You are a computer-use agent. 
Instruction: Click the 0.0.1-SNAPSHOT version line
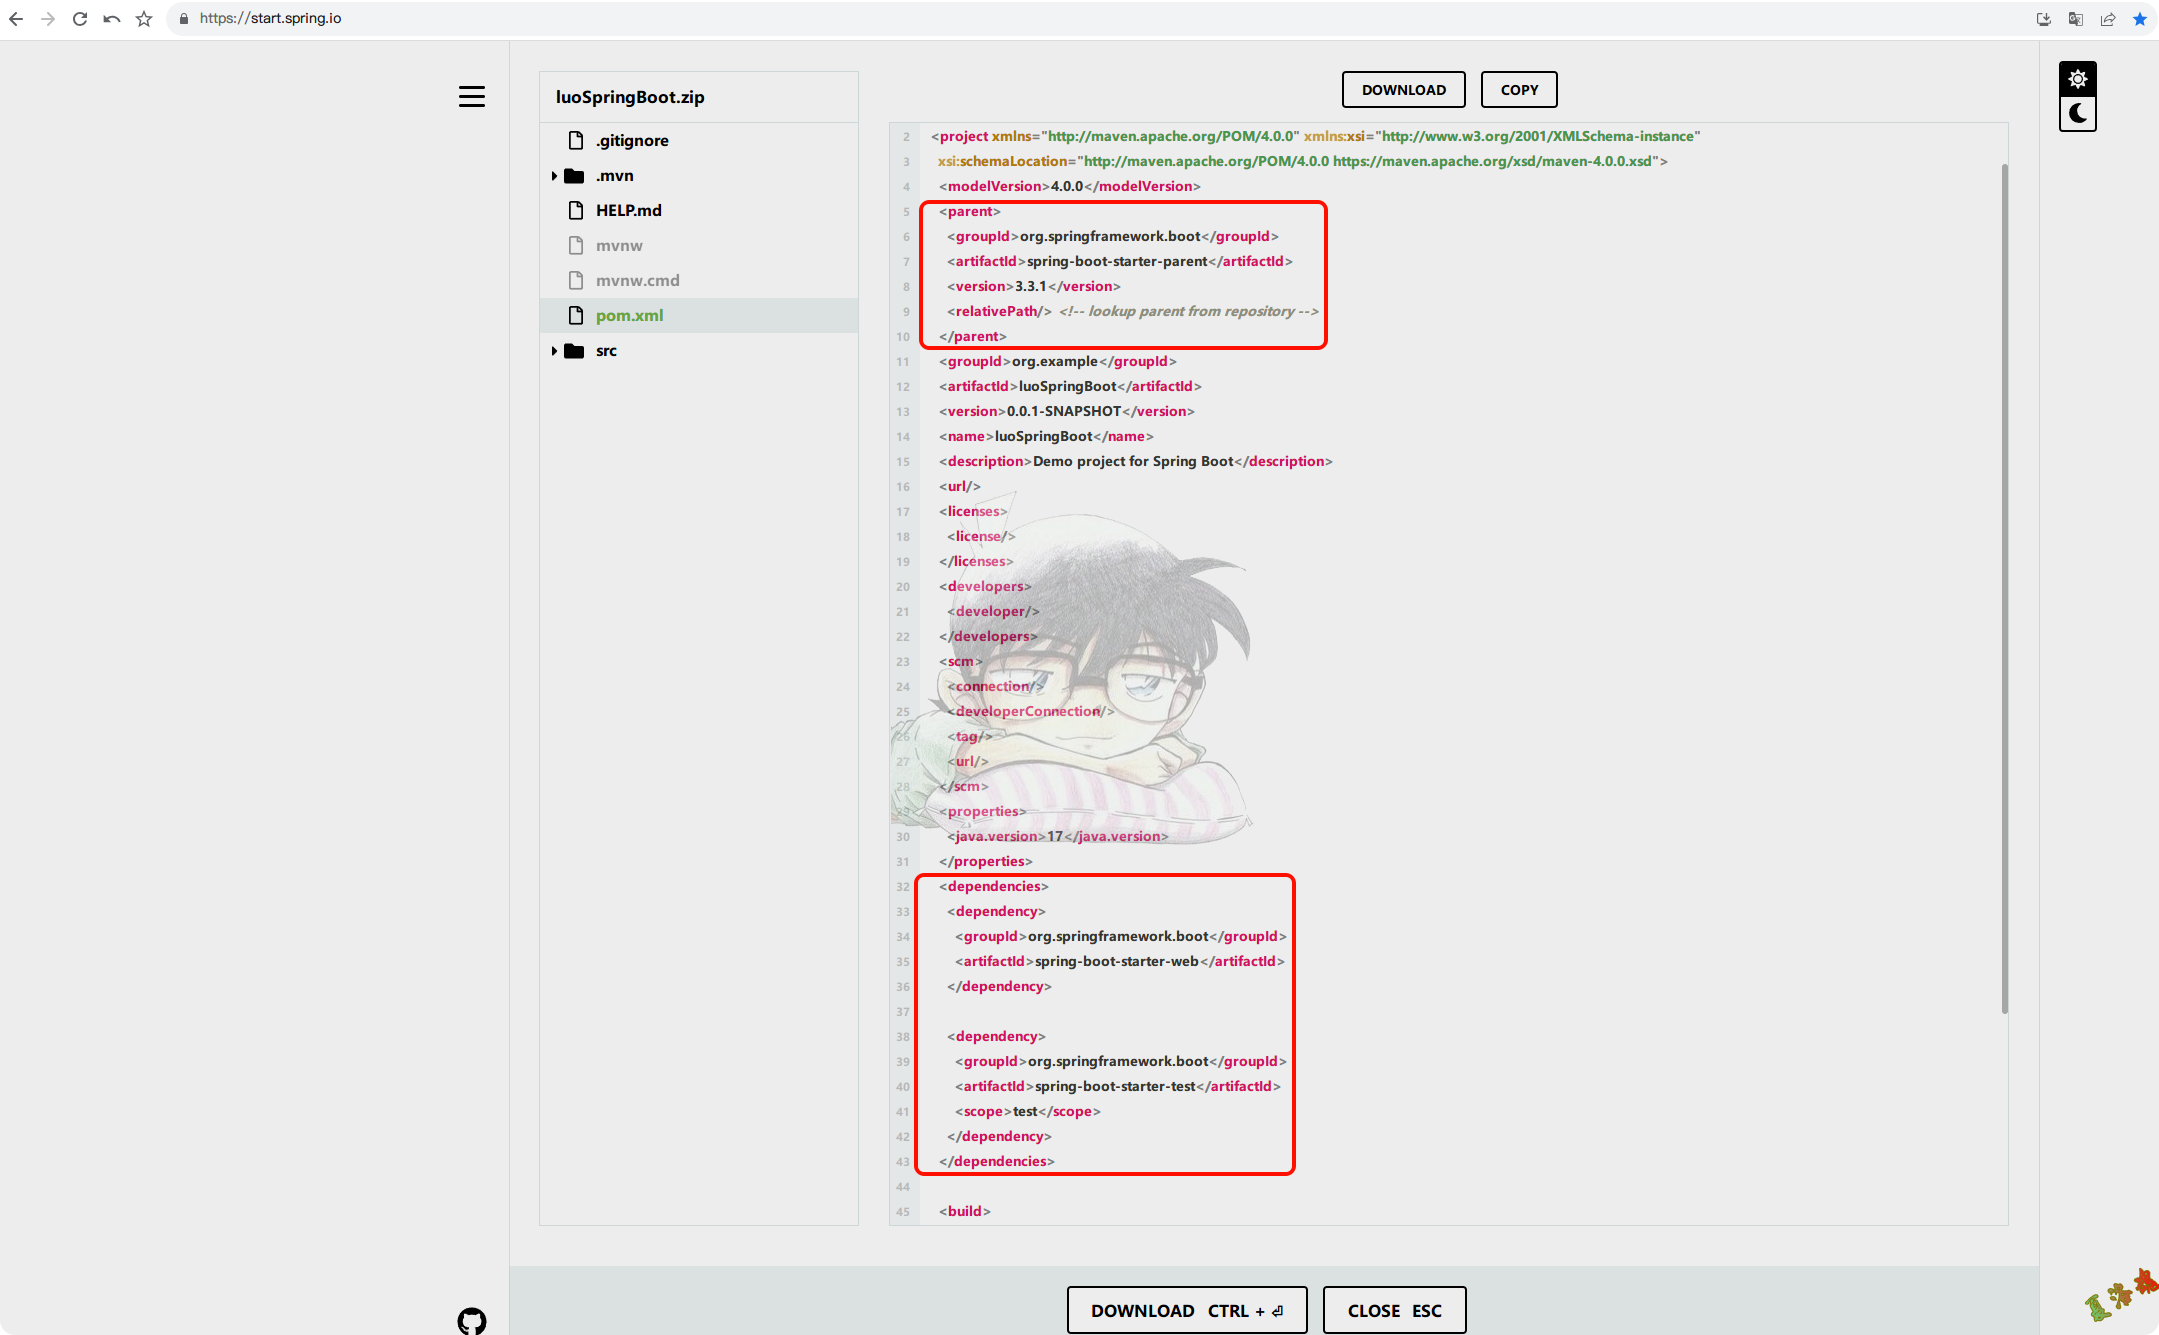pyautogui.click(x=1067, y=411)
